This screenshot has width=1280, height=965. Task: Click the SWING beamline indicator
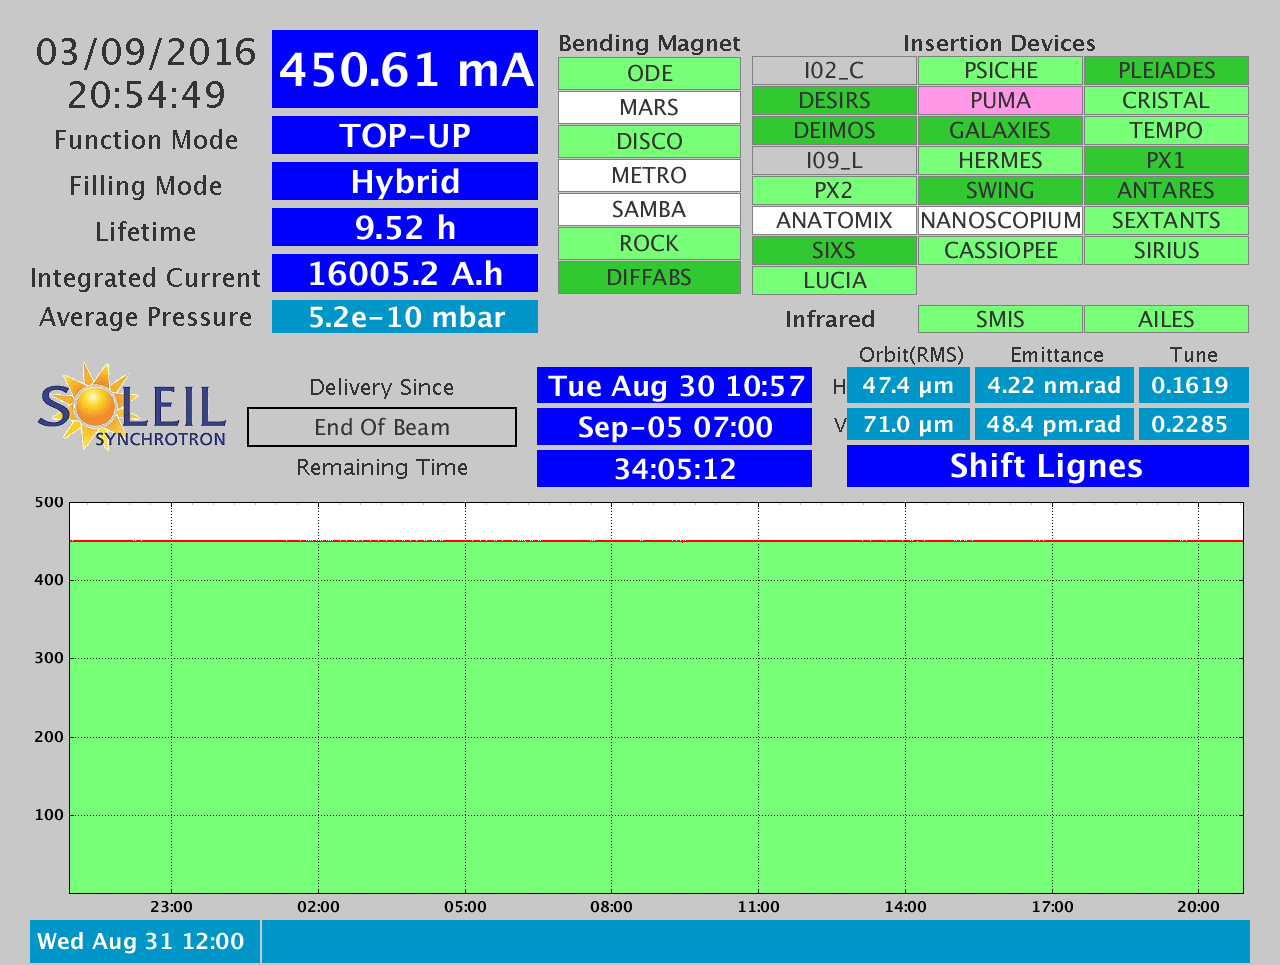pos(1000,190)
